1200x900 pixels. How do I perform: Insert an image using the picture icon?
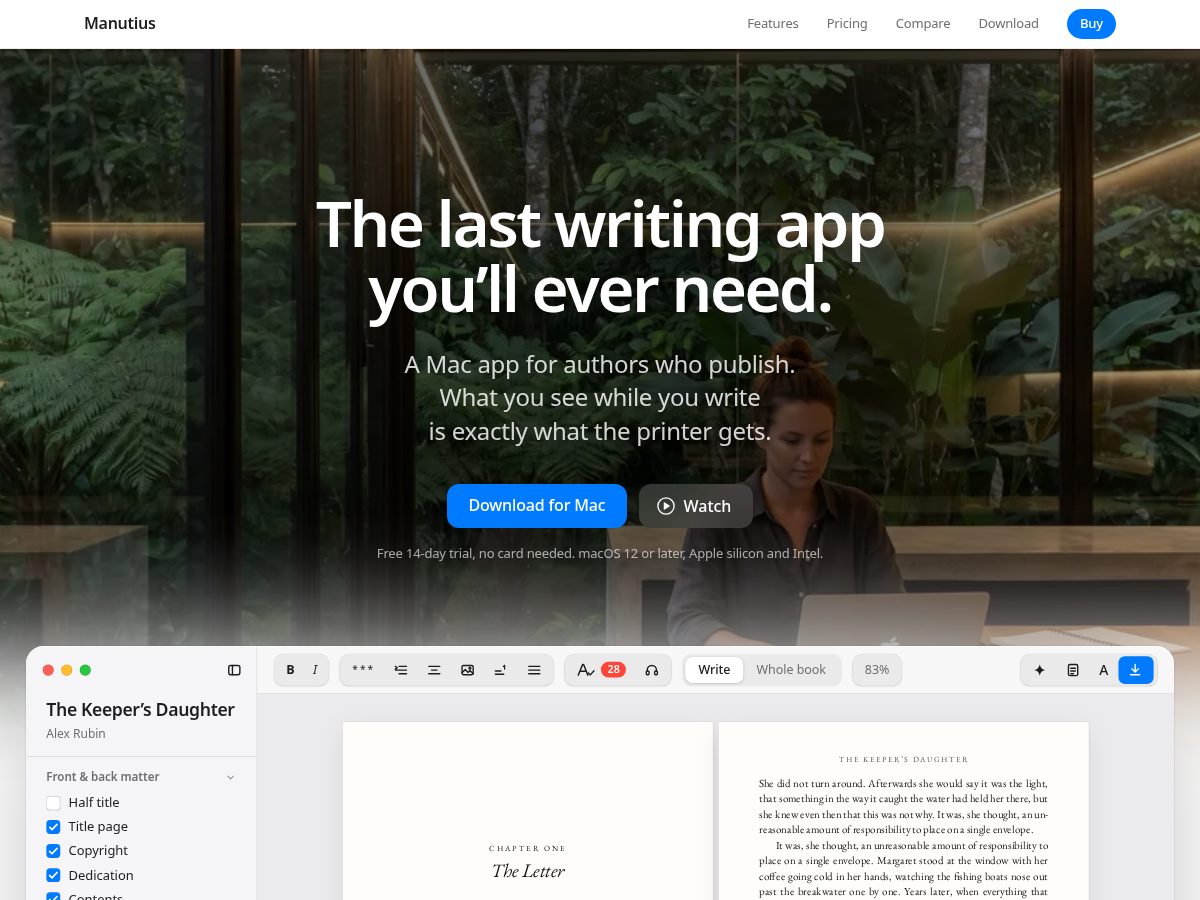point(467,670)
